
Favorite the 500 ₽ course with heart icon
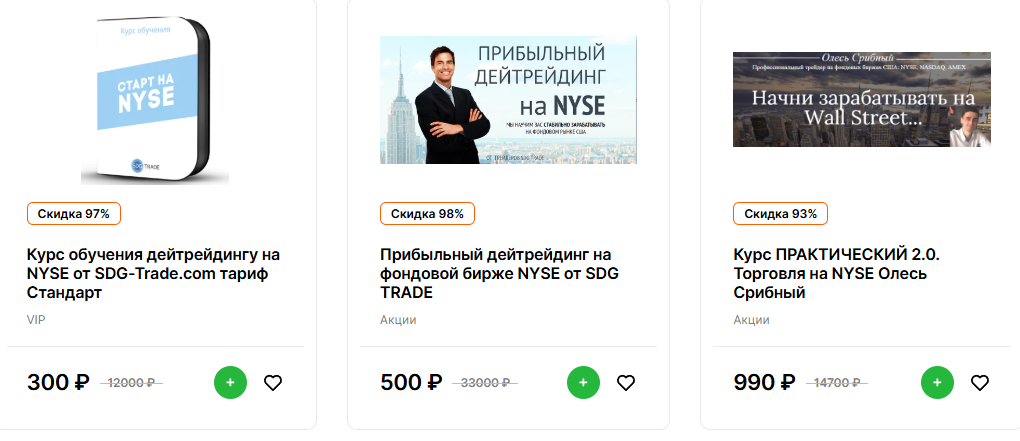(x=626, y=382)
